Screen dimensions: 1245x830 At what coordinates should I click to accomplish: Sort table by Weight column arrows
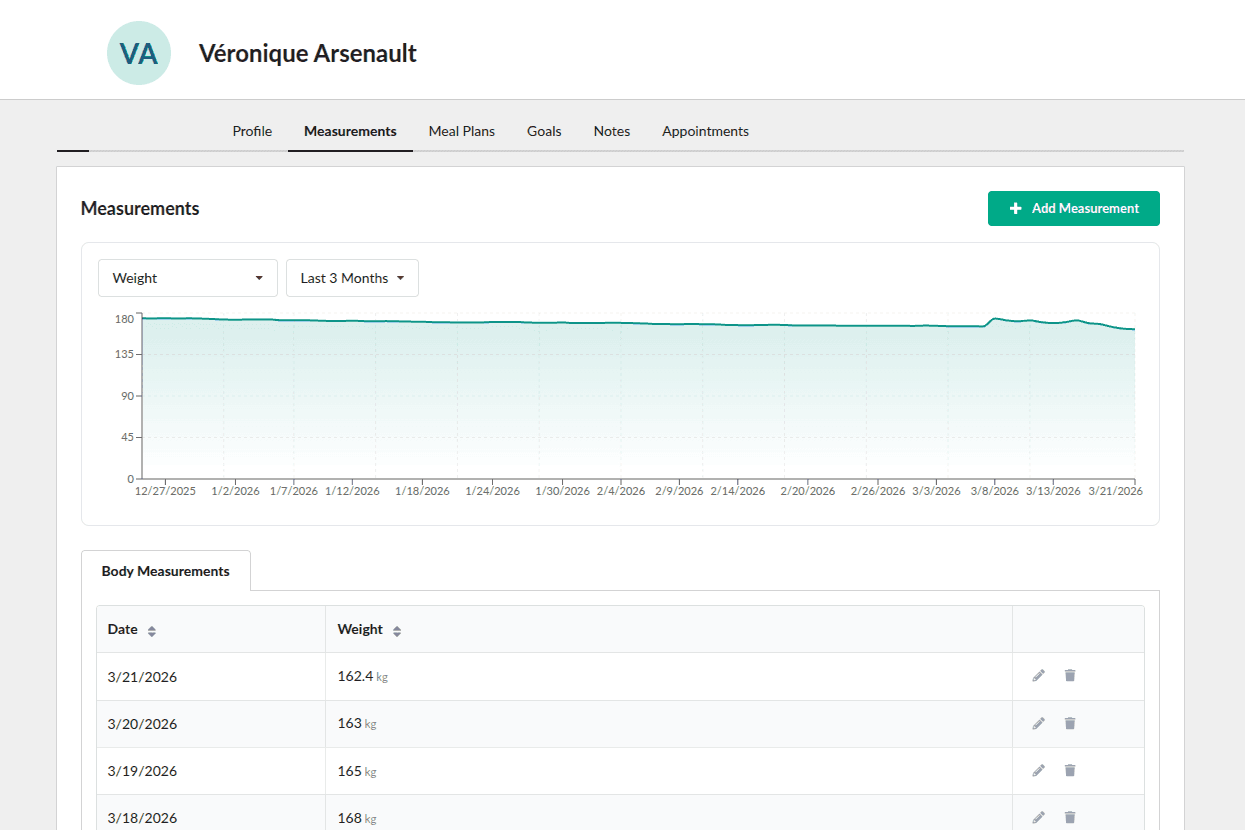pyautogui.click(x=397, y=631)
